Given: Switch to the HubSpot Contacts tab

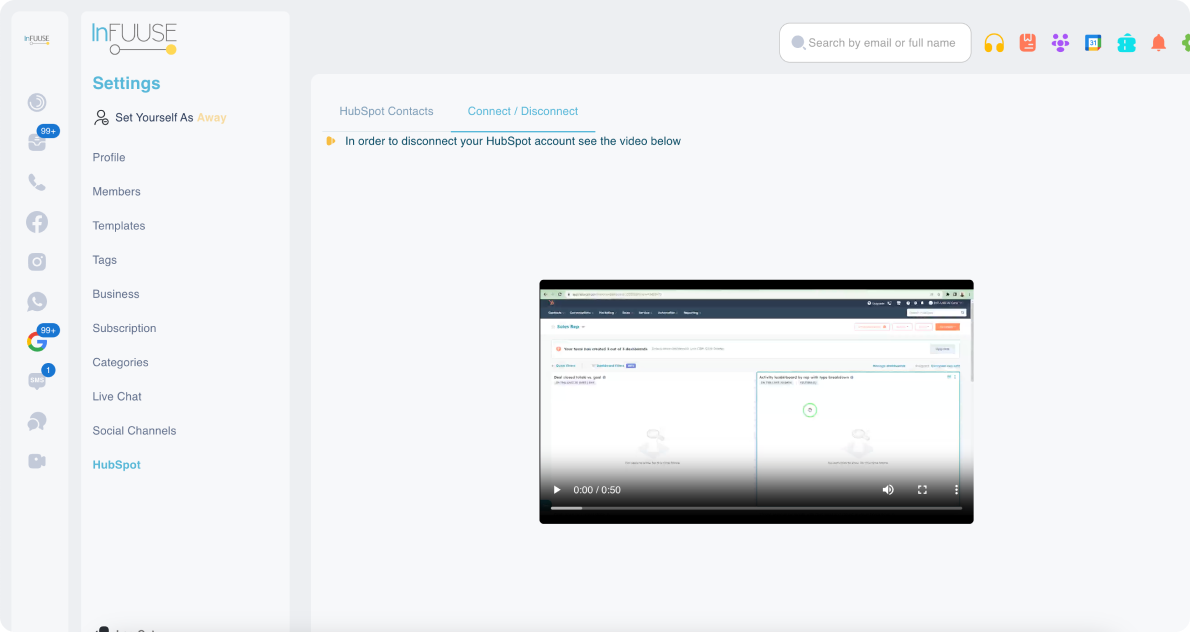Looking at the screenshot, I should tap(386, 111).
